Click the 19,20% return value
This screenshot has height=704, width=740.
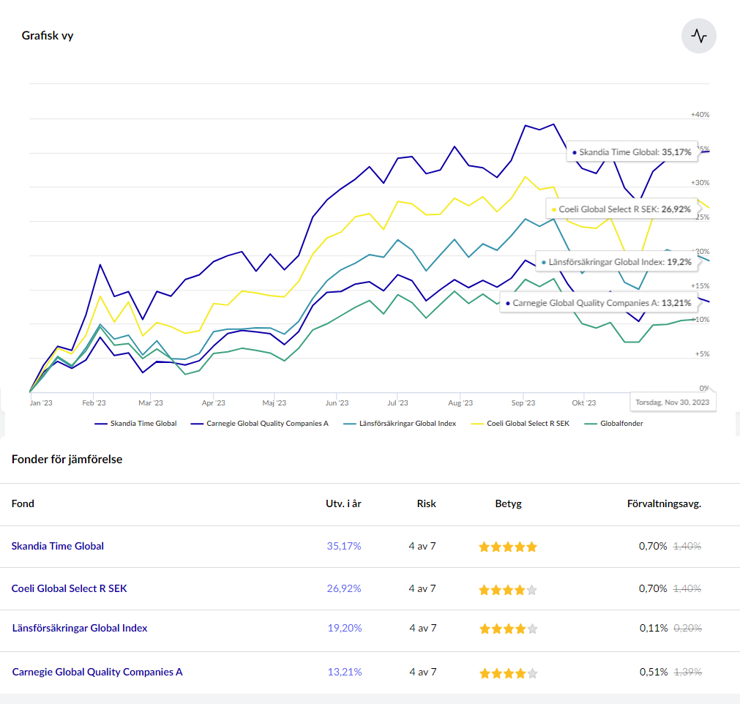pos(345,628)
